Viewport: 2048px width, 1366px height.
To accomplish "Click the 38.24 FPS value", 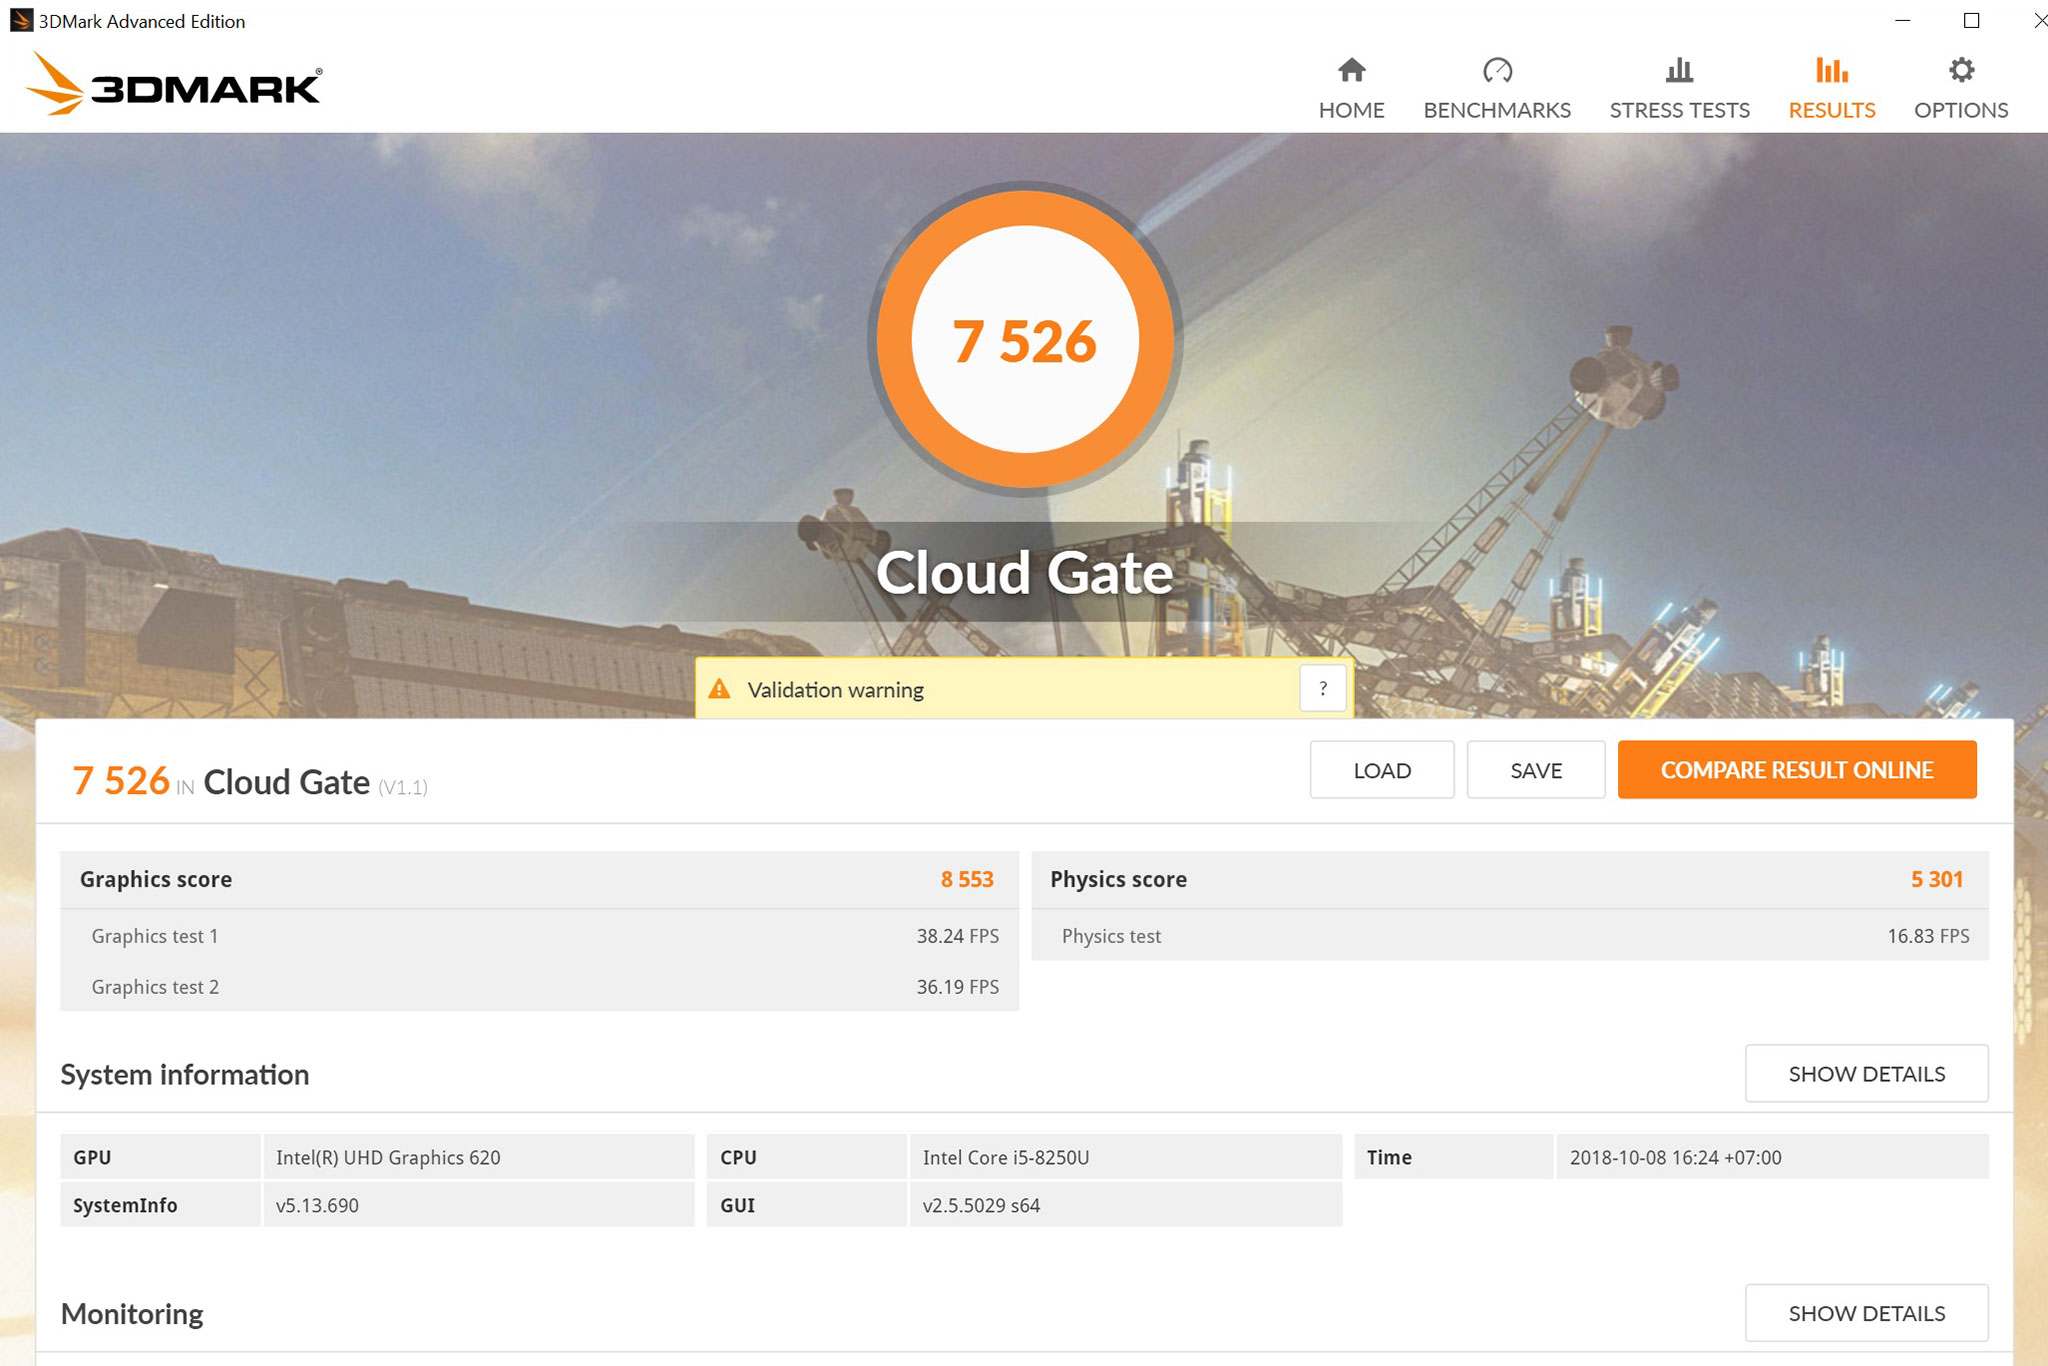I will pos(958,936).
